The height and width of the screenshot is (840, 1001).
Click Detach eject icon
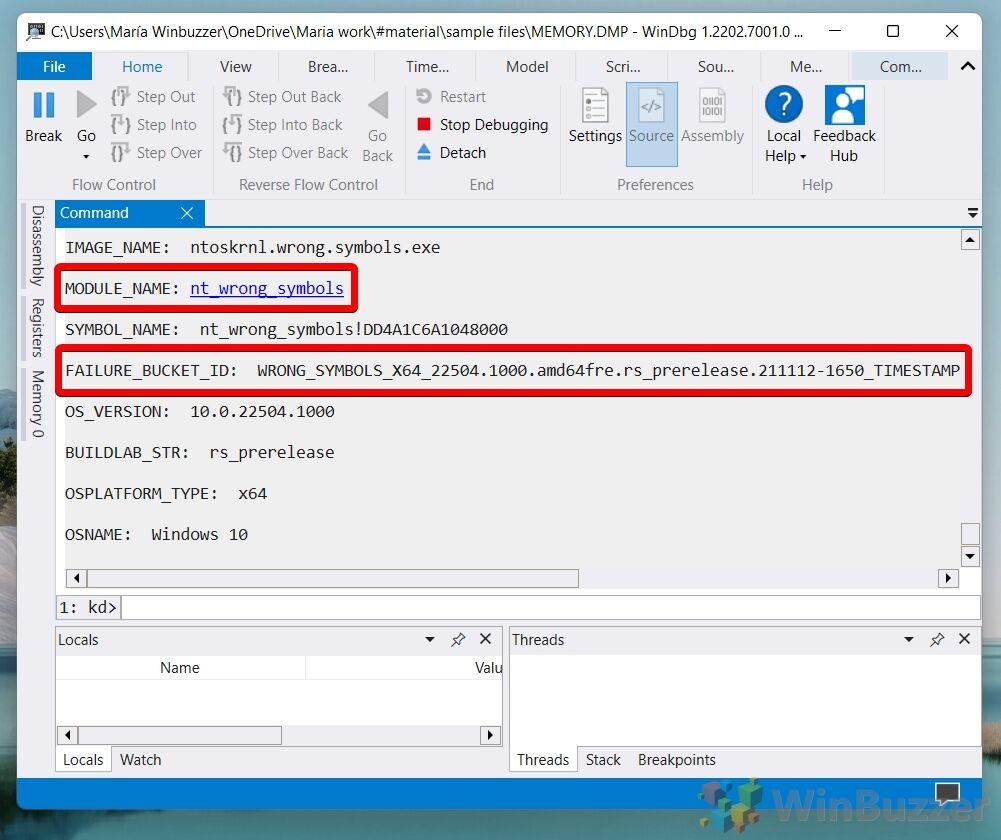[x=424, y=152]
